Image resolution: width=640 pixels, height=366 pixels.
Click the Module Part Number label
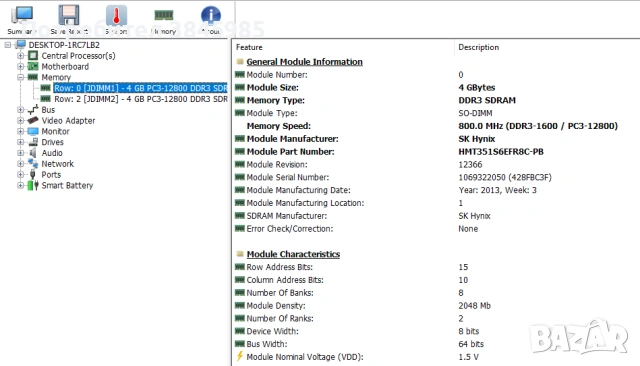(291, 152)
